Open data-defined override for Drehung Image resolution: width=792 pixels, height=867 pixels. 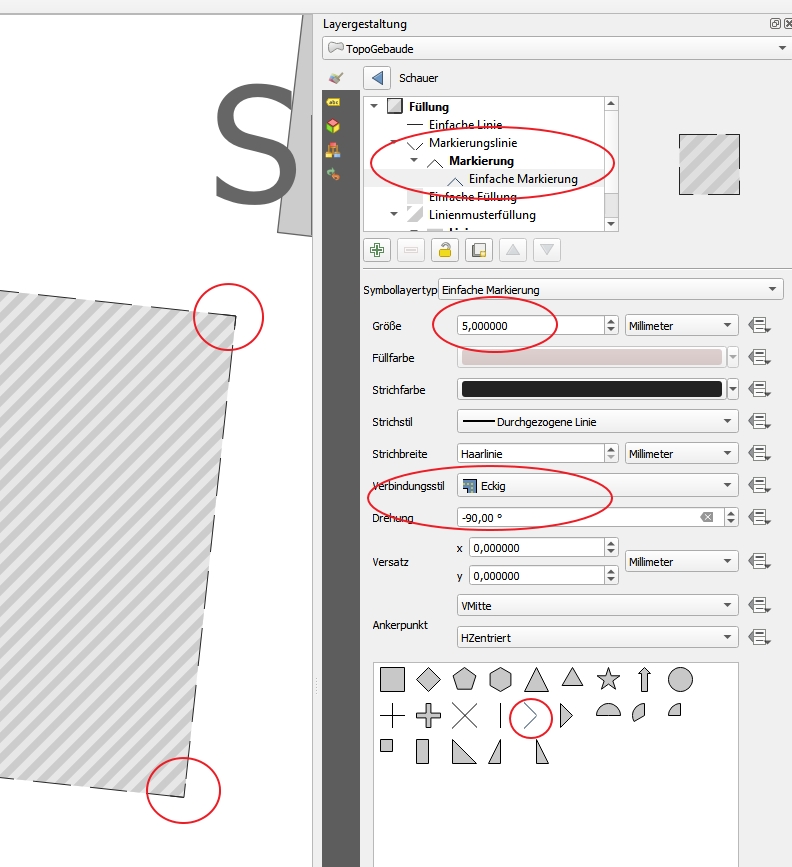759,518
